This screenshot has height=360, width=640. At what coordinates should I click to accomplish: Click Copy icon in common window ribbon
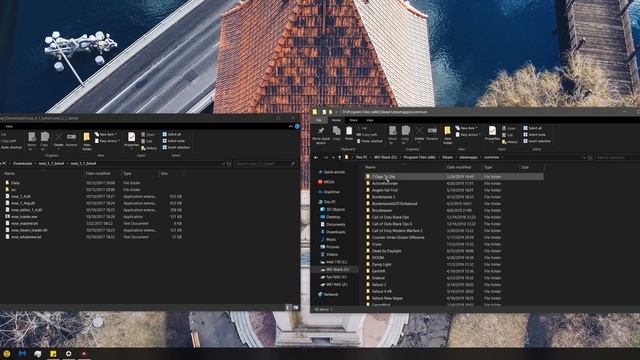[x=337, y=133]
